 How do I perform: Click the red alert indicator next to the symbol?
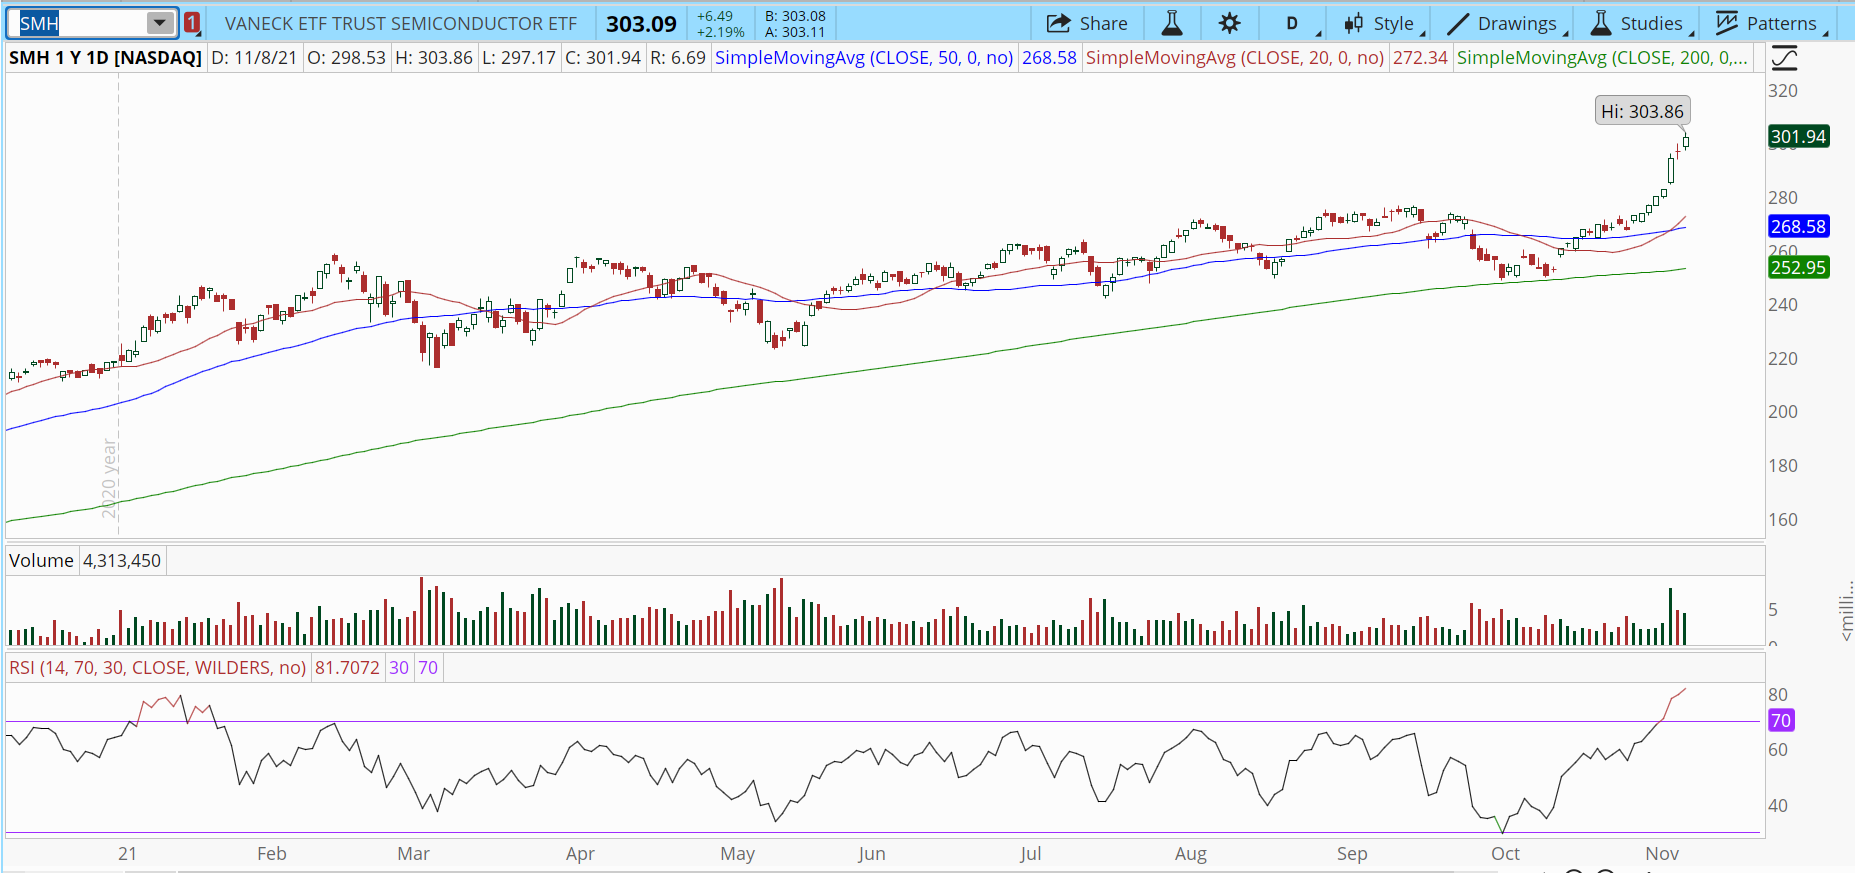(192, 23)
